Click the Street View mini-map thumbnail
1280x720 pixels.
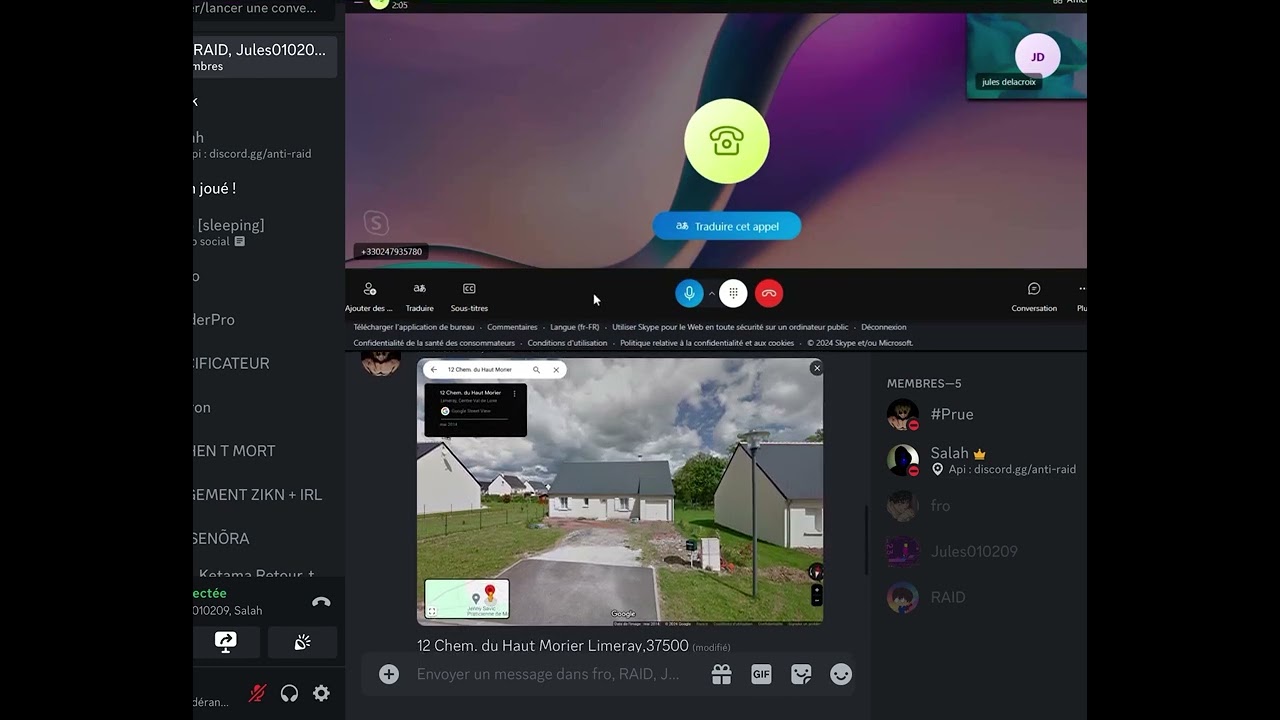pyautogui.click(x=467, y=599)
